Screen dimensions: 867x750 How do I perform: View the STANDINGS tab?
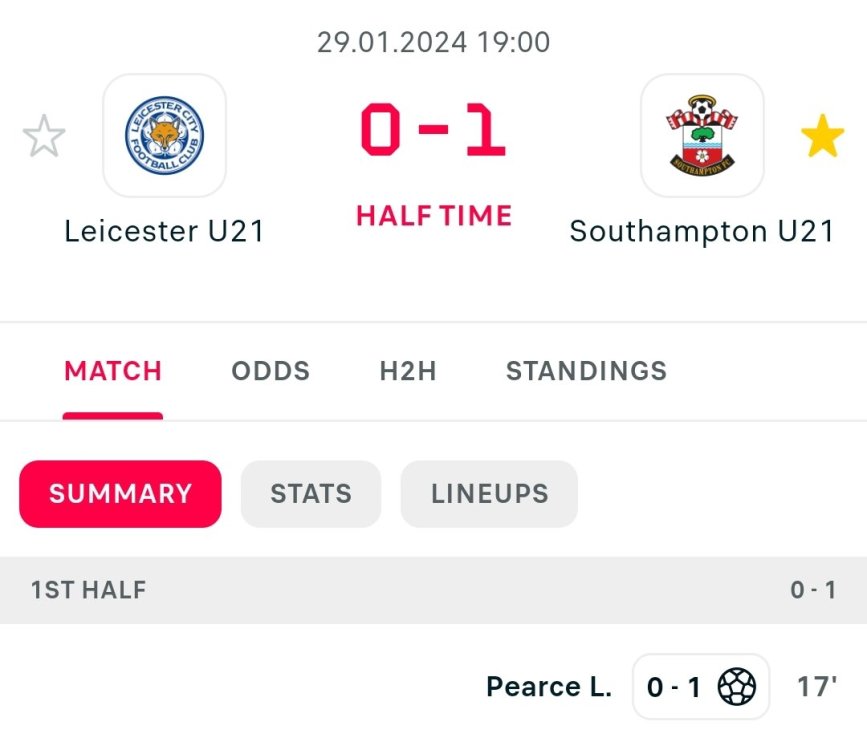[586, 371]
